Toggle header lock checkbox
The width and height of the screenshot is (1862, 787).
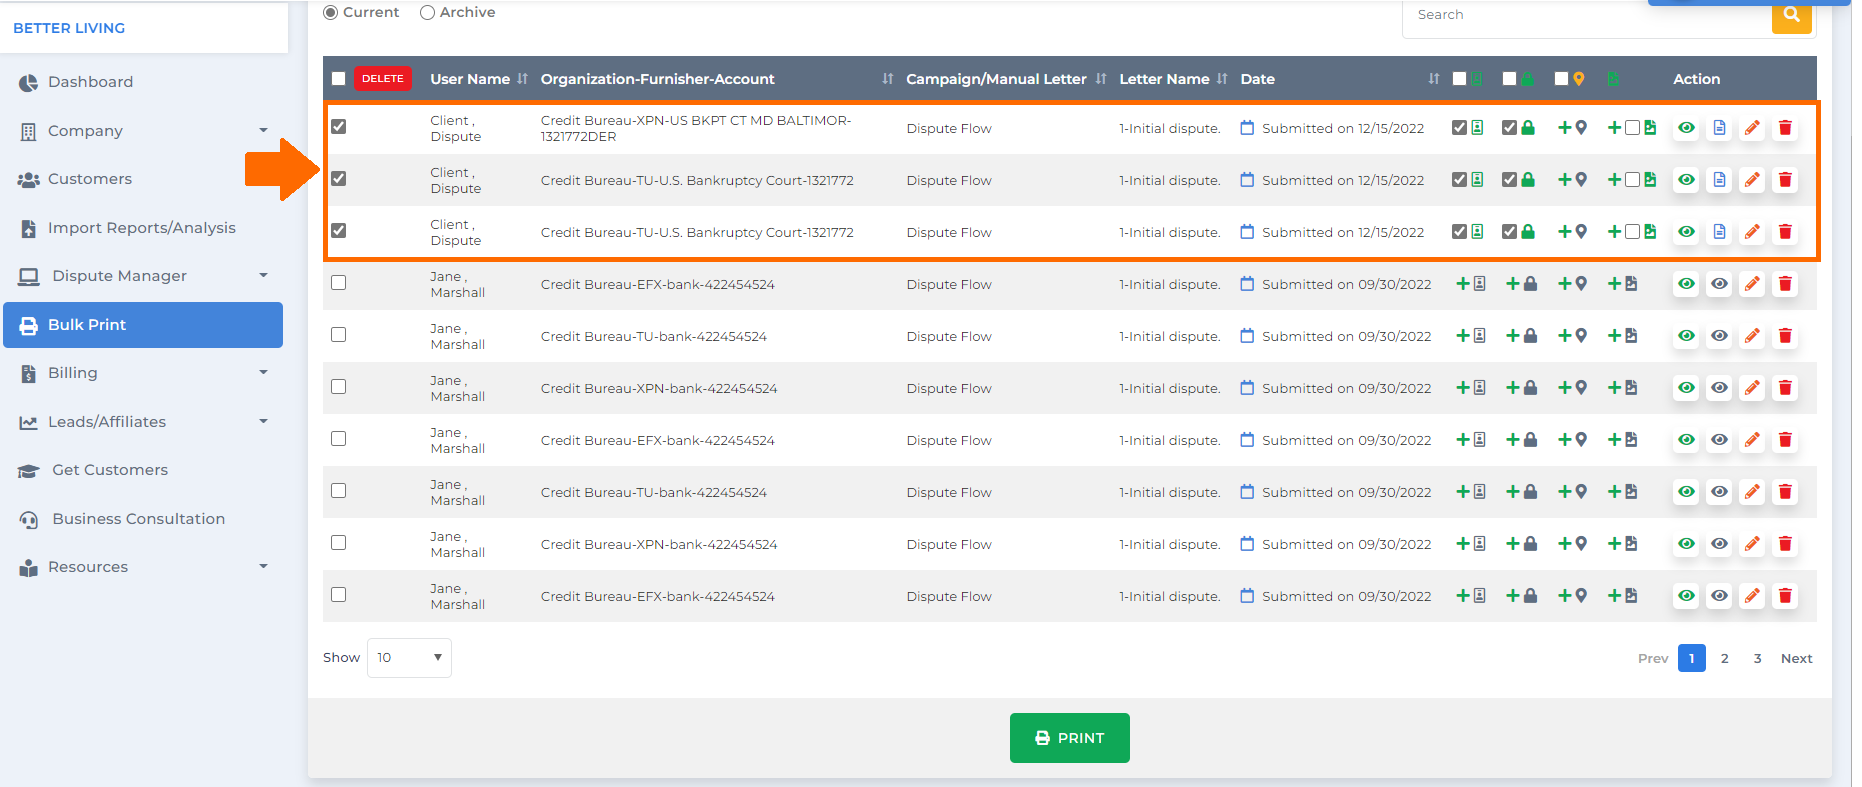[x=1509, y=79]
